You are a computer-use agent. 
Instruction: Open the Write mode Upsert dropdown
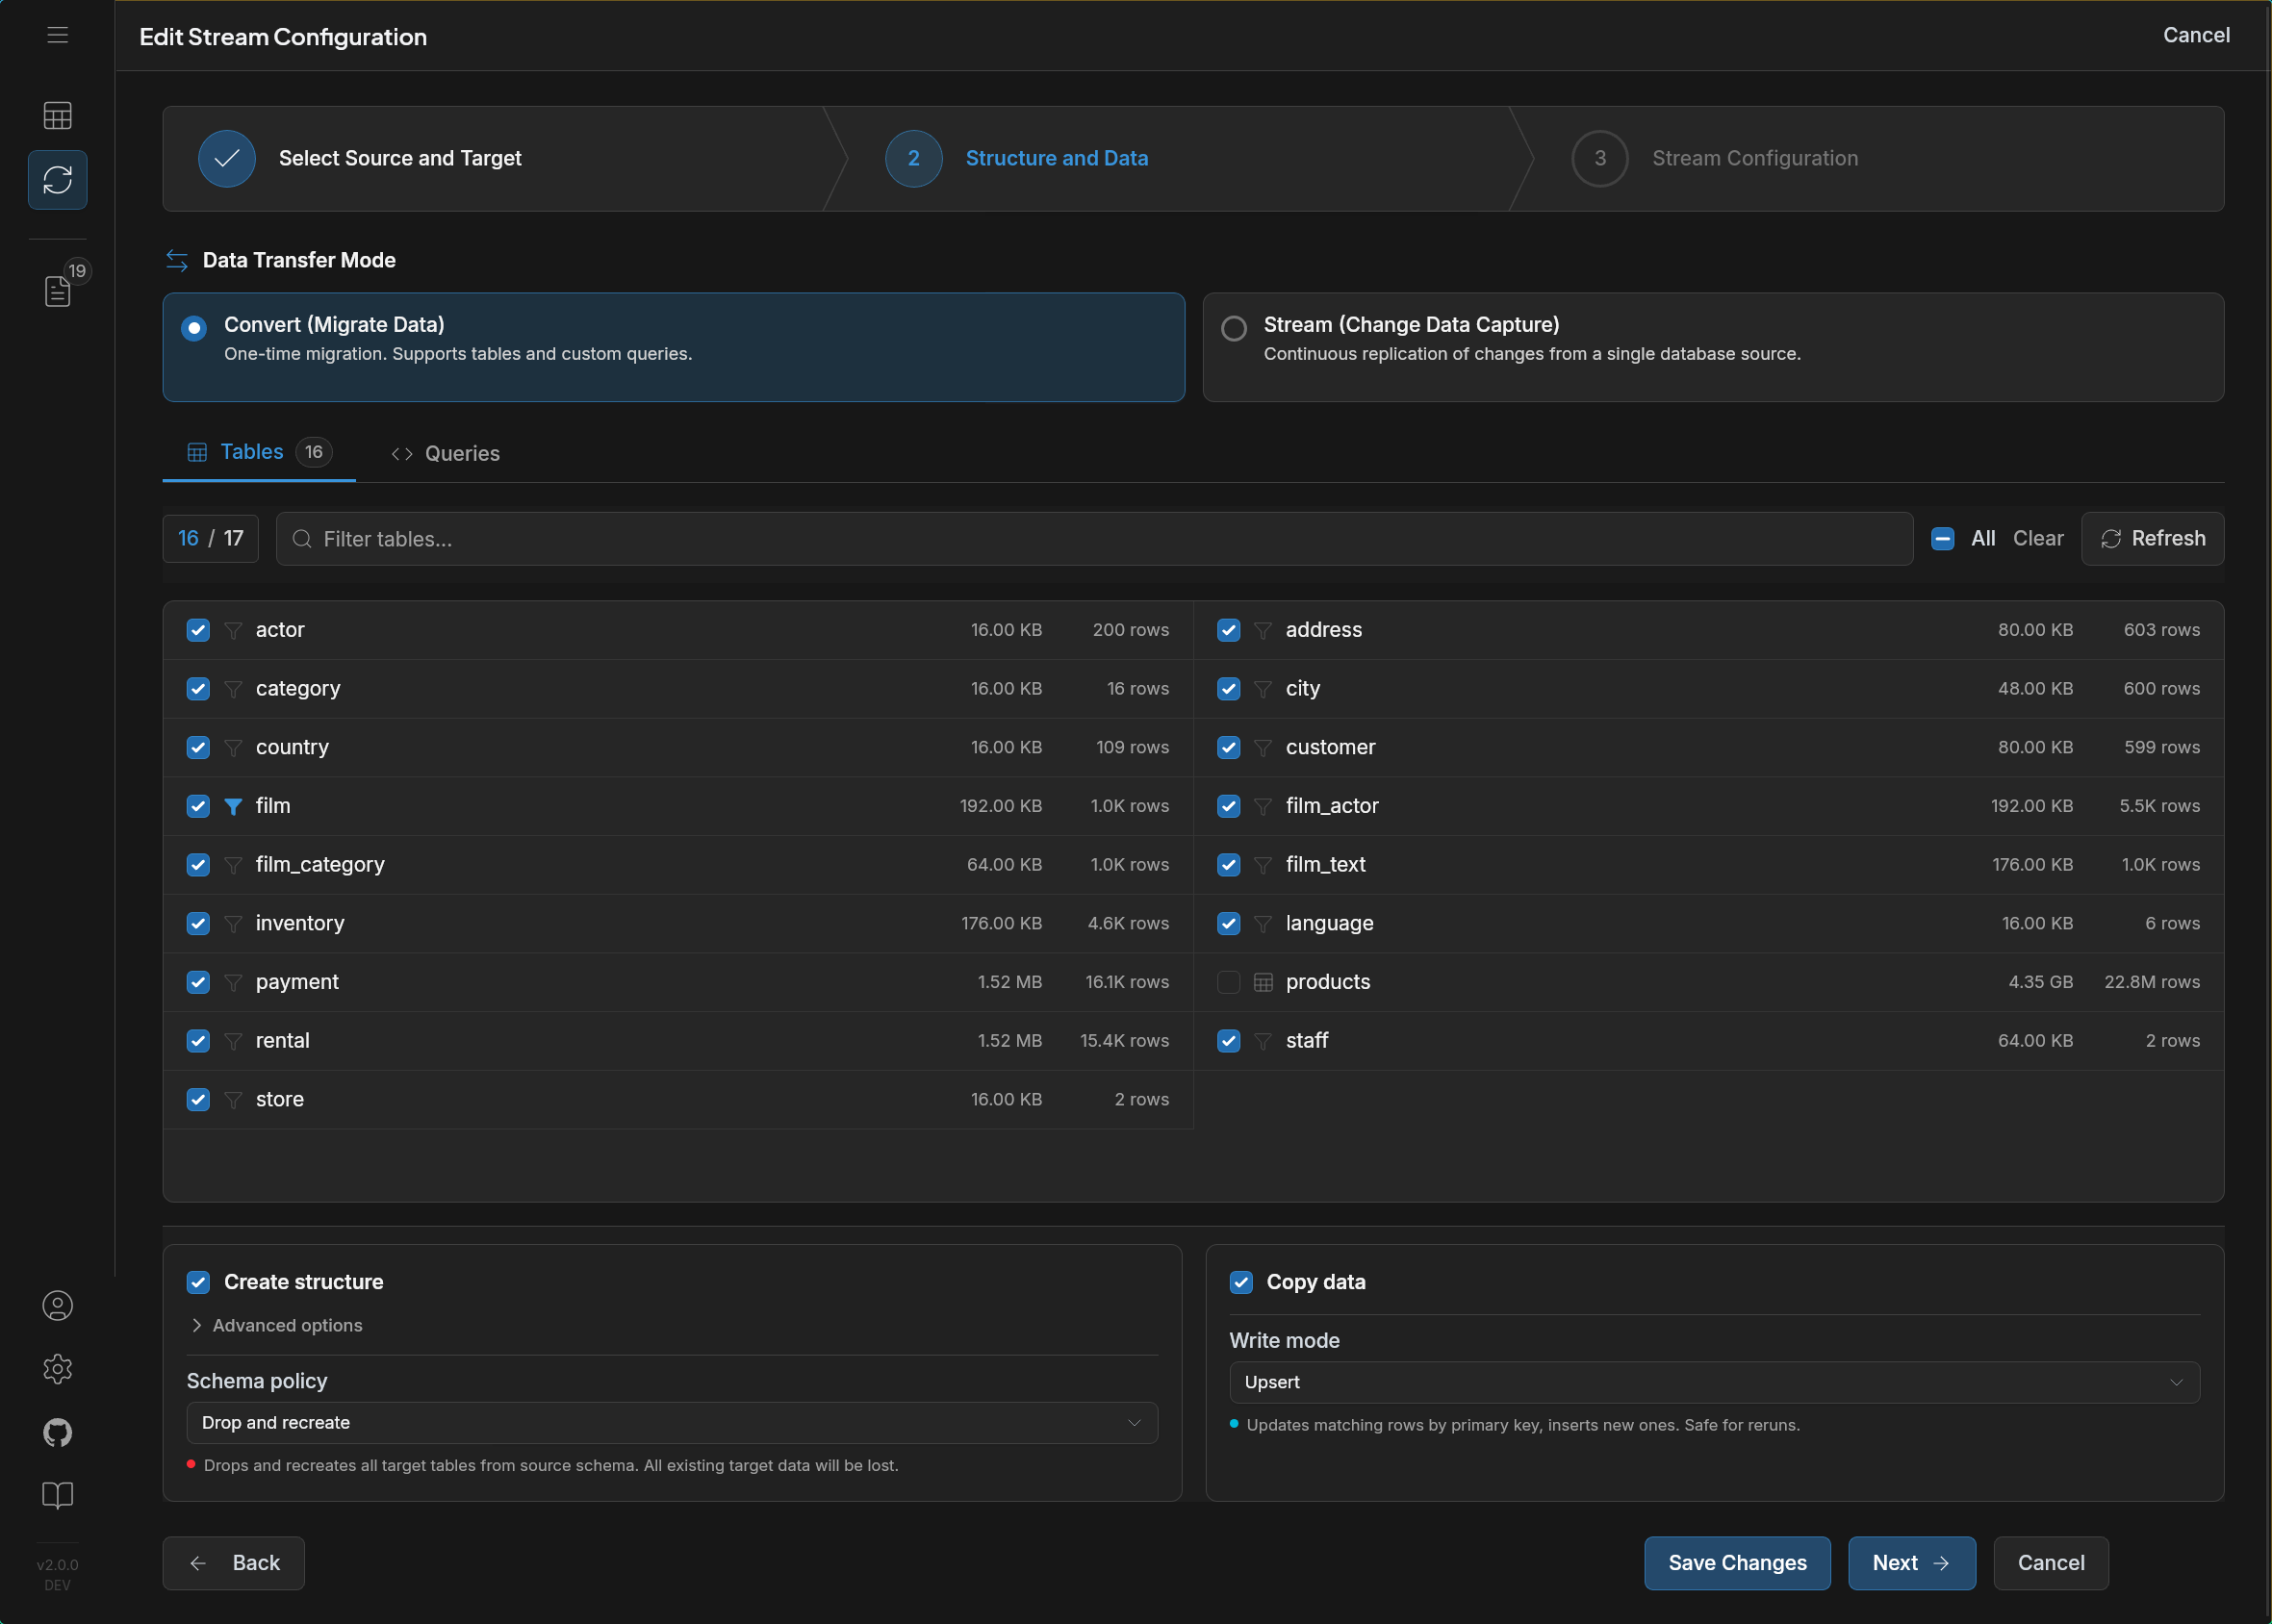tap(1714, 1382)
